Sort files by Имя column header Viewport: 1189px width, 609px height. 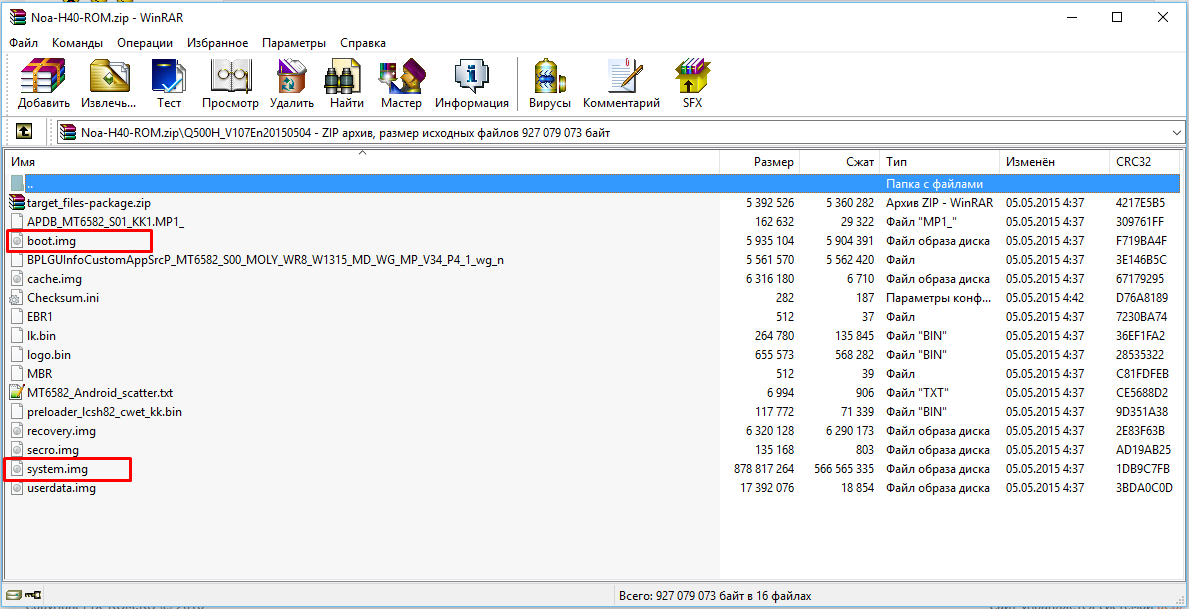tap(362, 162)
